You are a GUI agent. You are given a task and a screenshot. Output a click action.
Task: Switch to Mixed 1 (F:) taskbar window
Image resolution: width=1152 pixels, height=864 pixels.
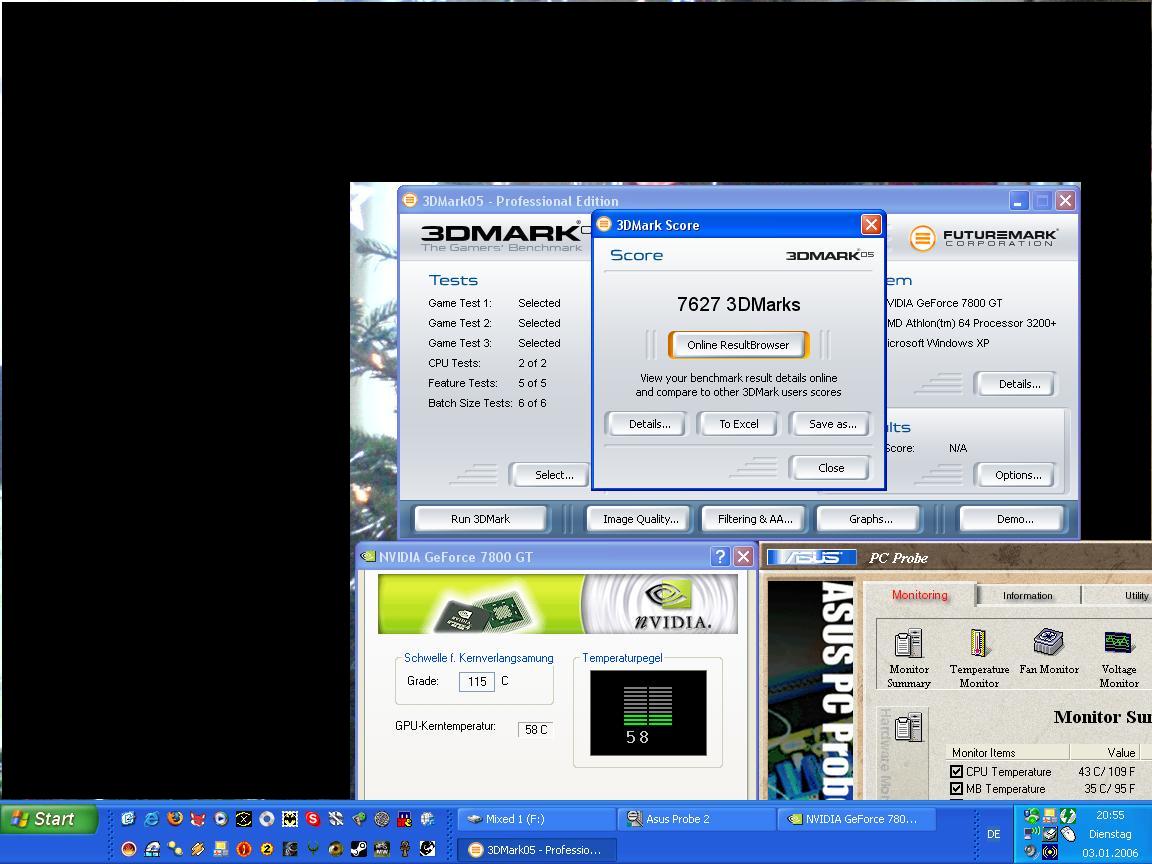tap(536, 818)
